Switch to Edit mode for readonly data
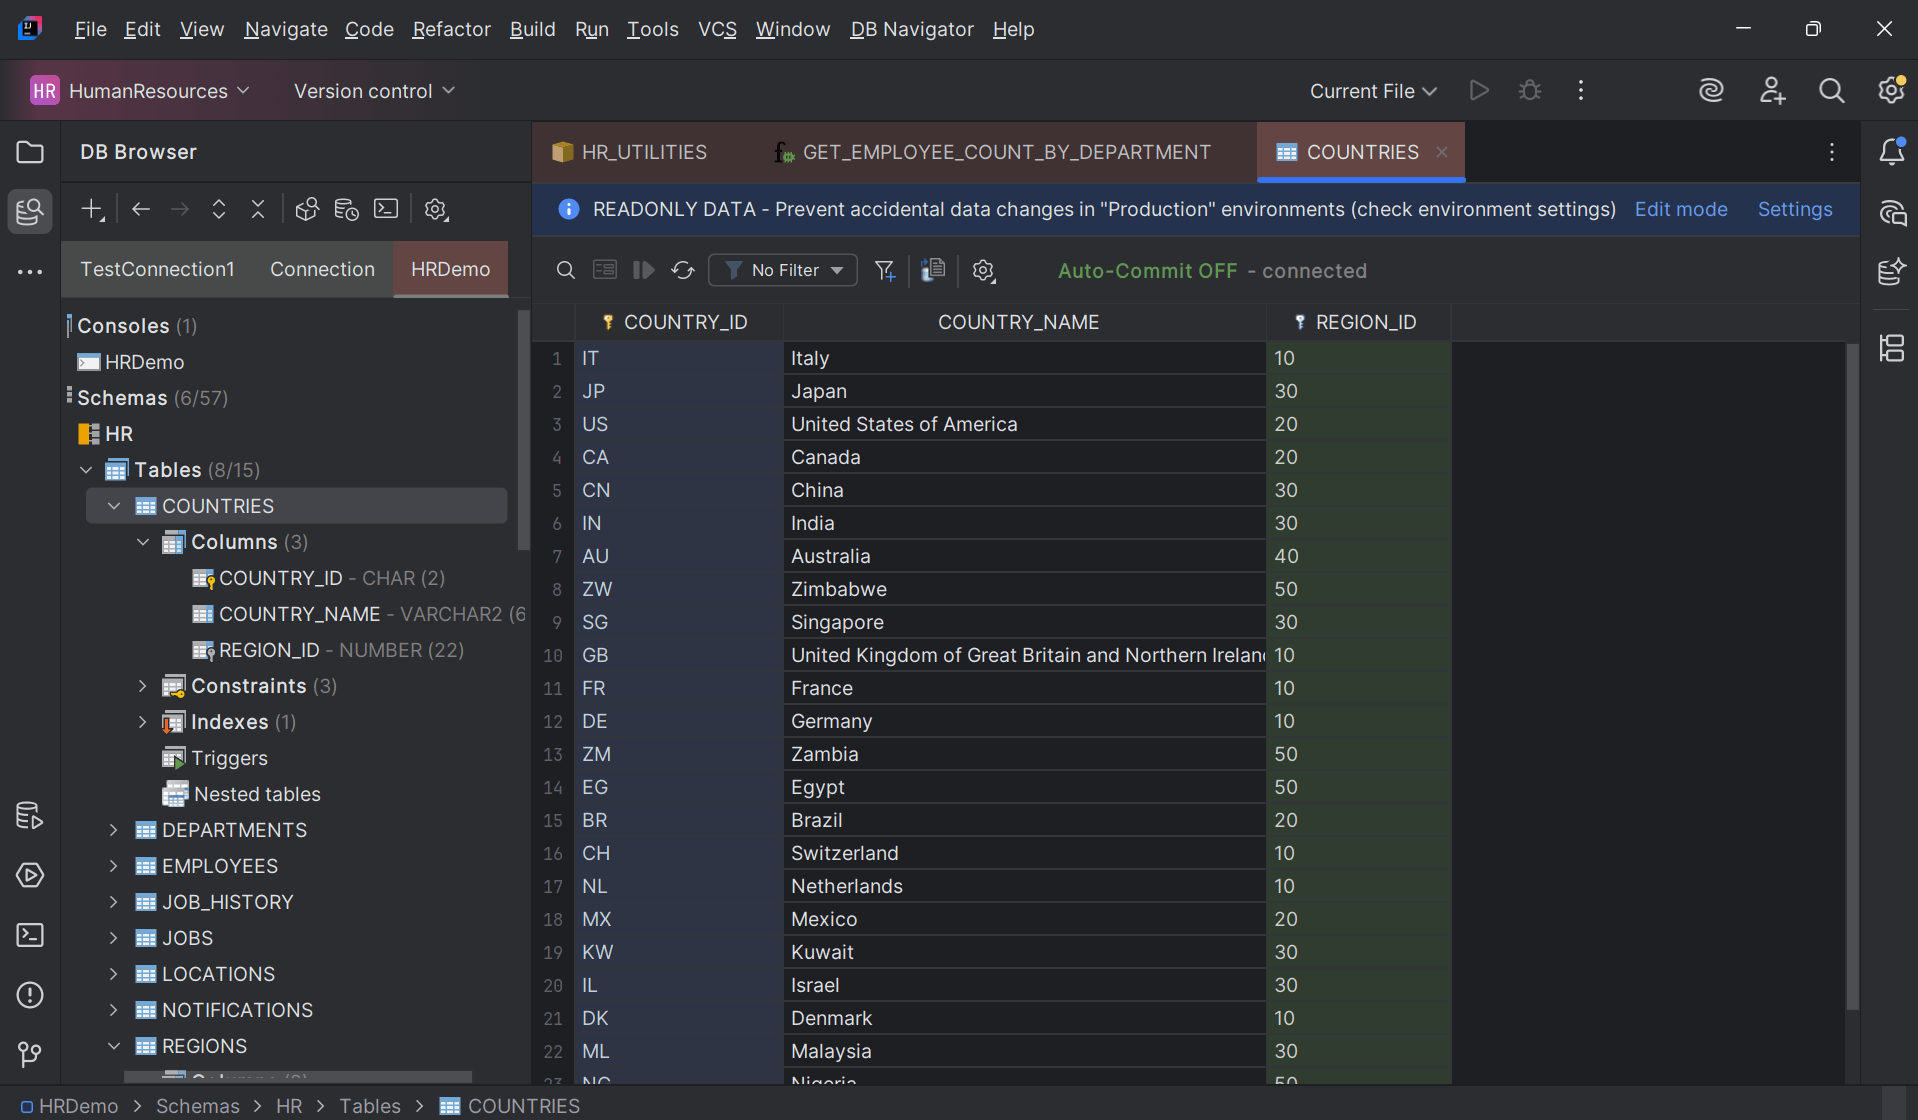Image resolution: width=1918 pixels, height=1120 pixels. coord(1681,209)
